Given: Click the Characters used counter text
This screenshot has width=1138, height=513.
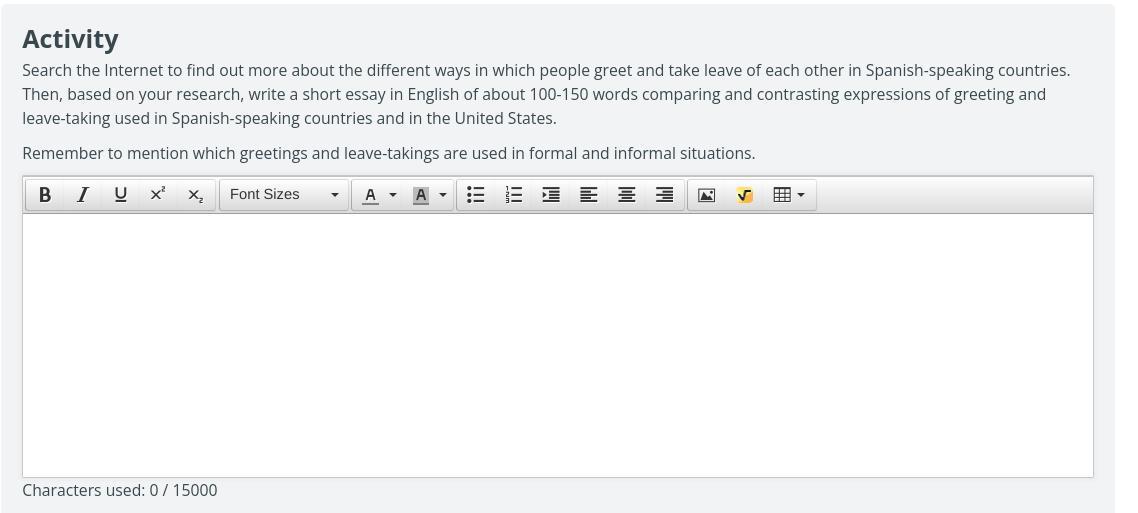Looking at the screenshot, I should [120, 491].
